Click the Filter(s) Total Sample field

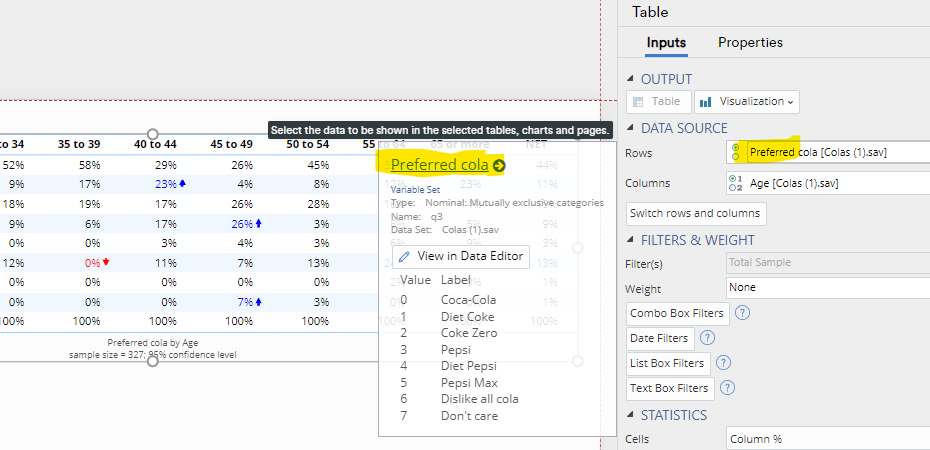[828, 262]
